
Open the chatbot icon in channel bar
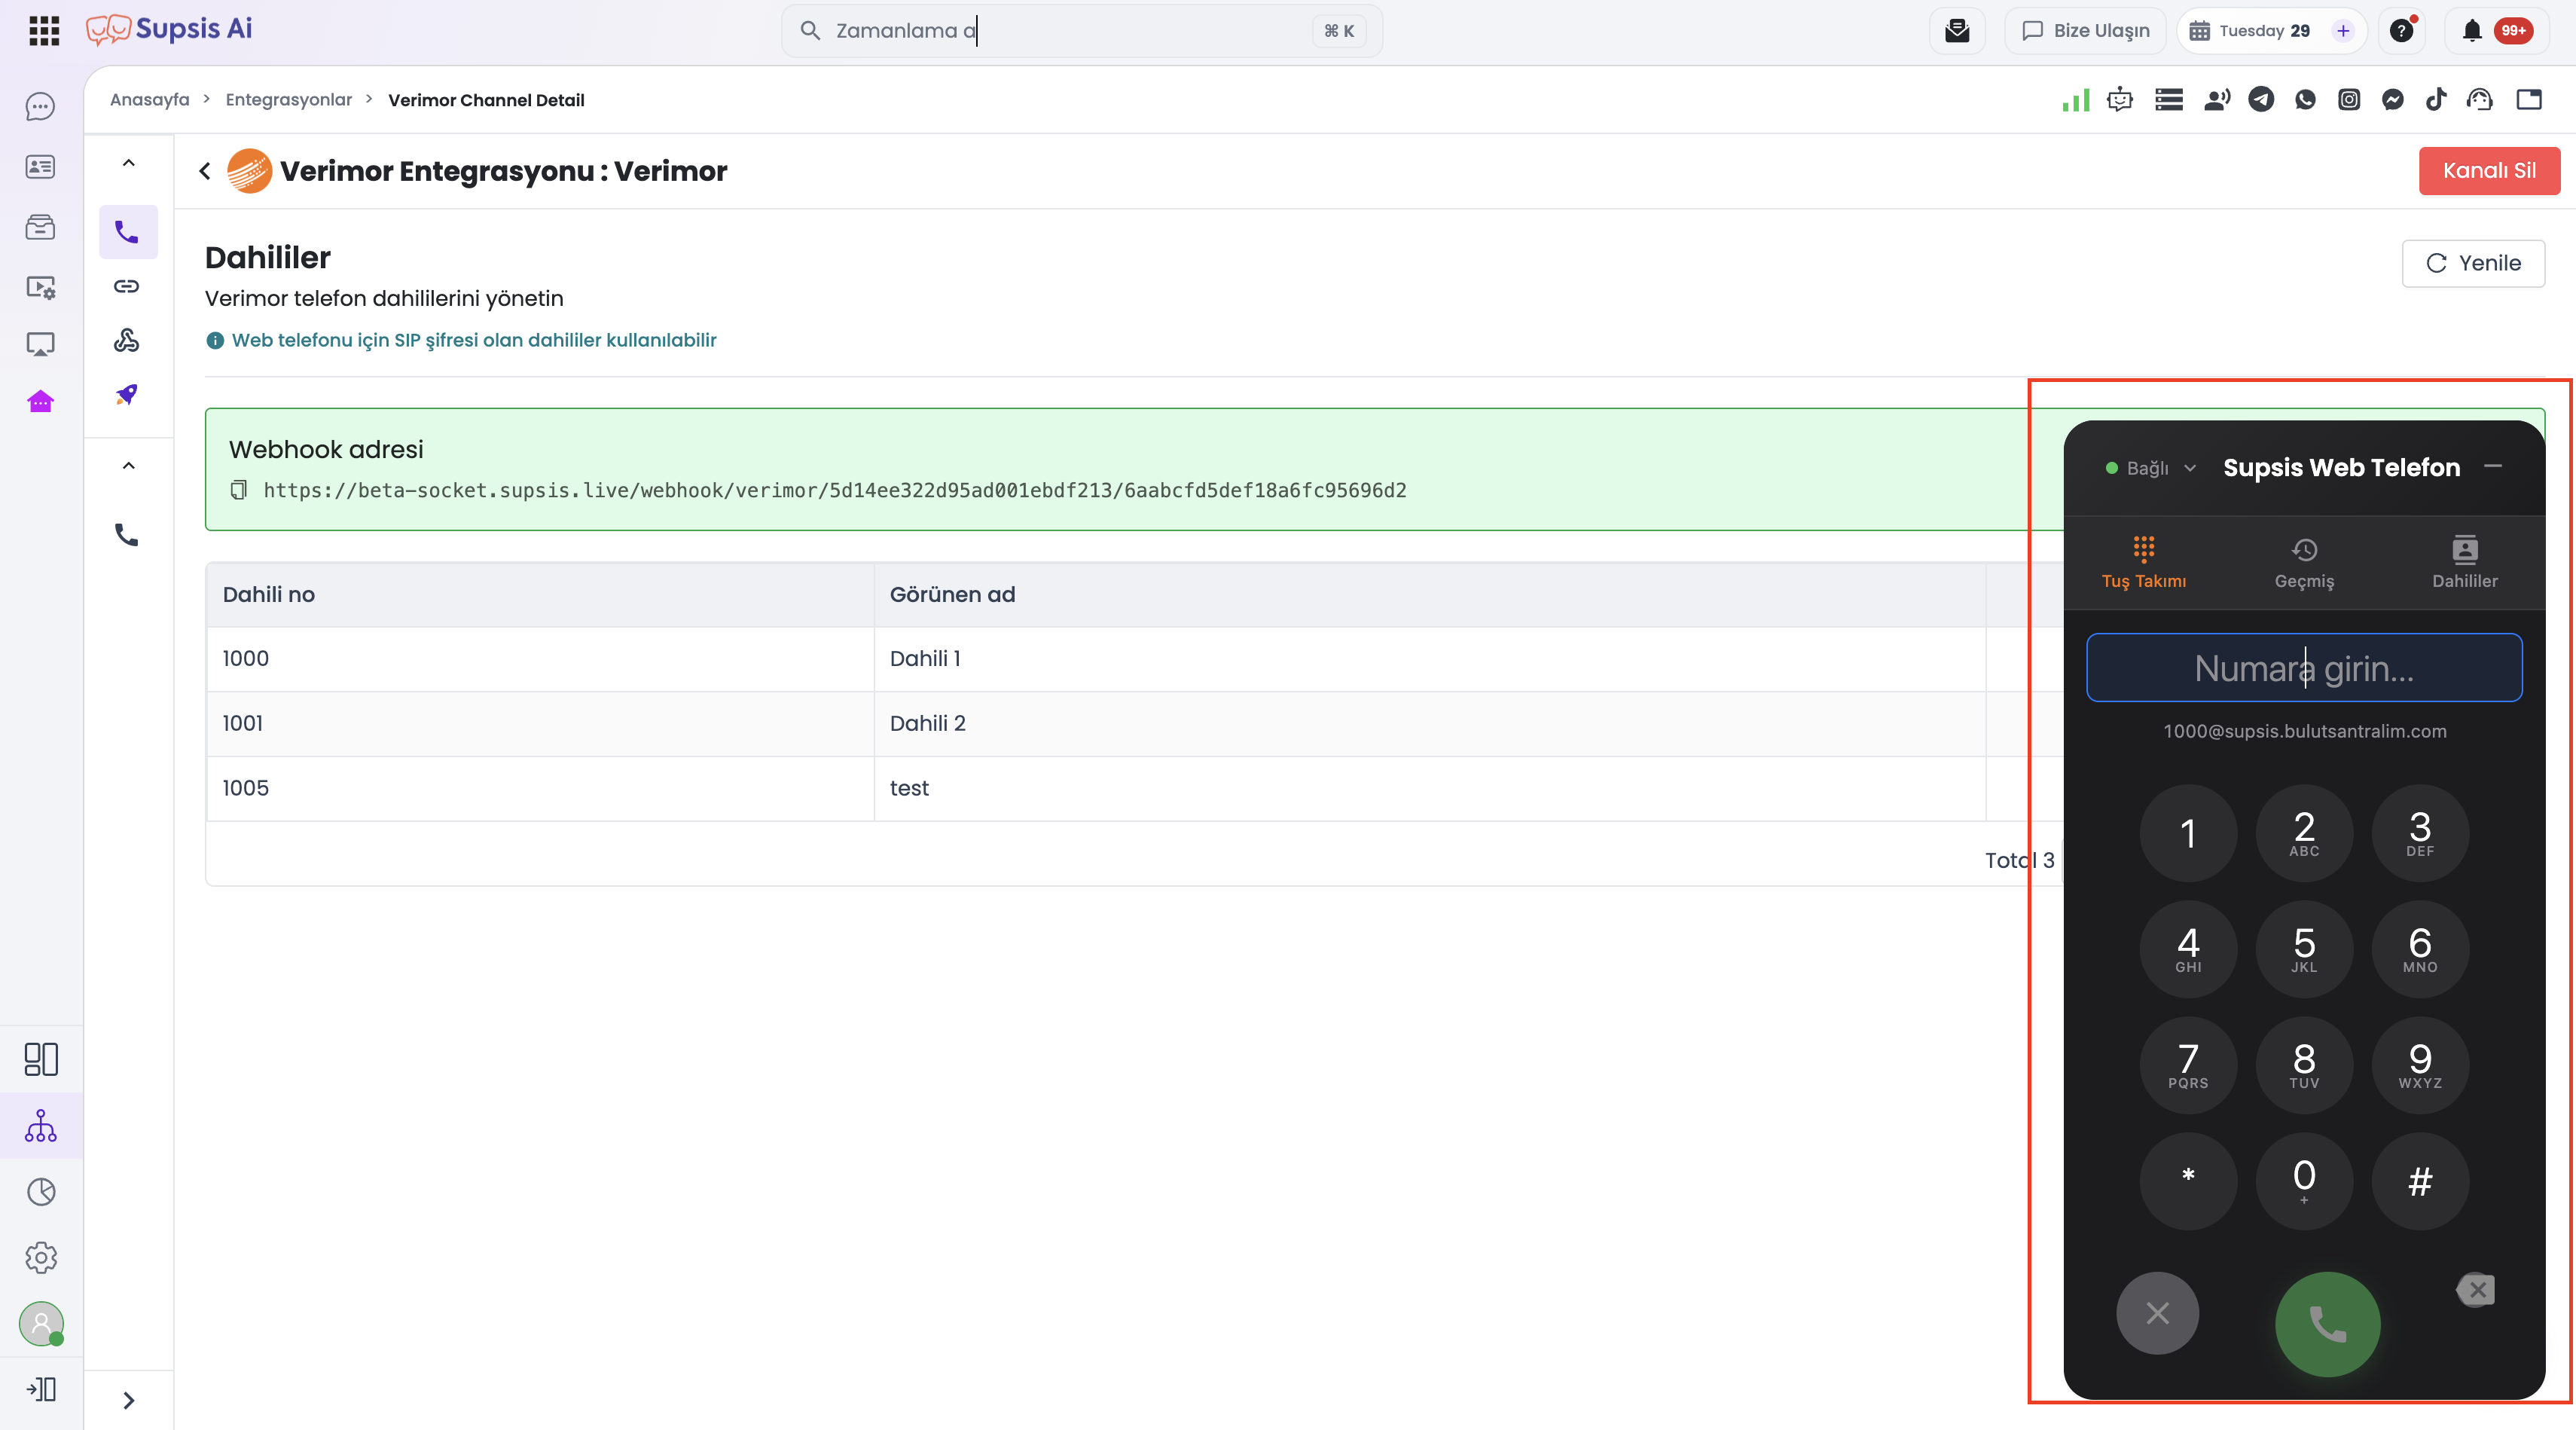tap(2120, 100)
